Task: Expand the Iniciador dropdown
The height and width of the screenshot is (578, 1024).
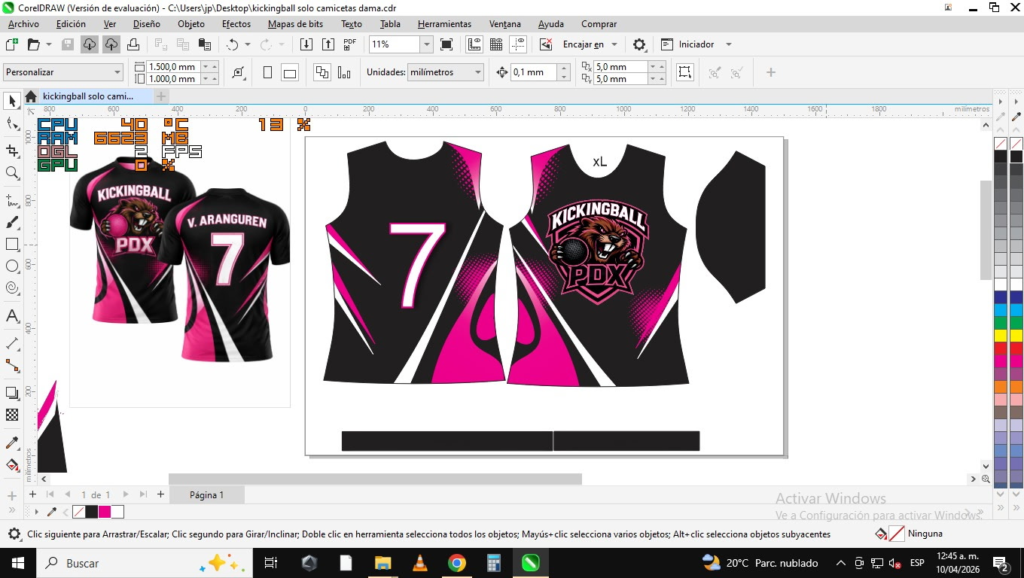Action: [x=729, y=44]
